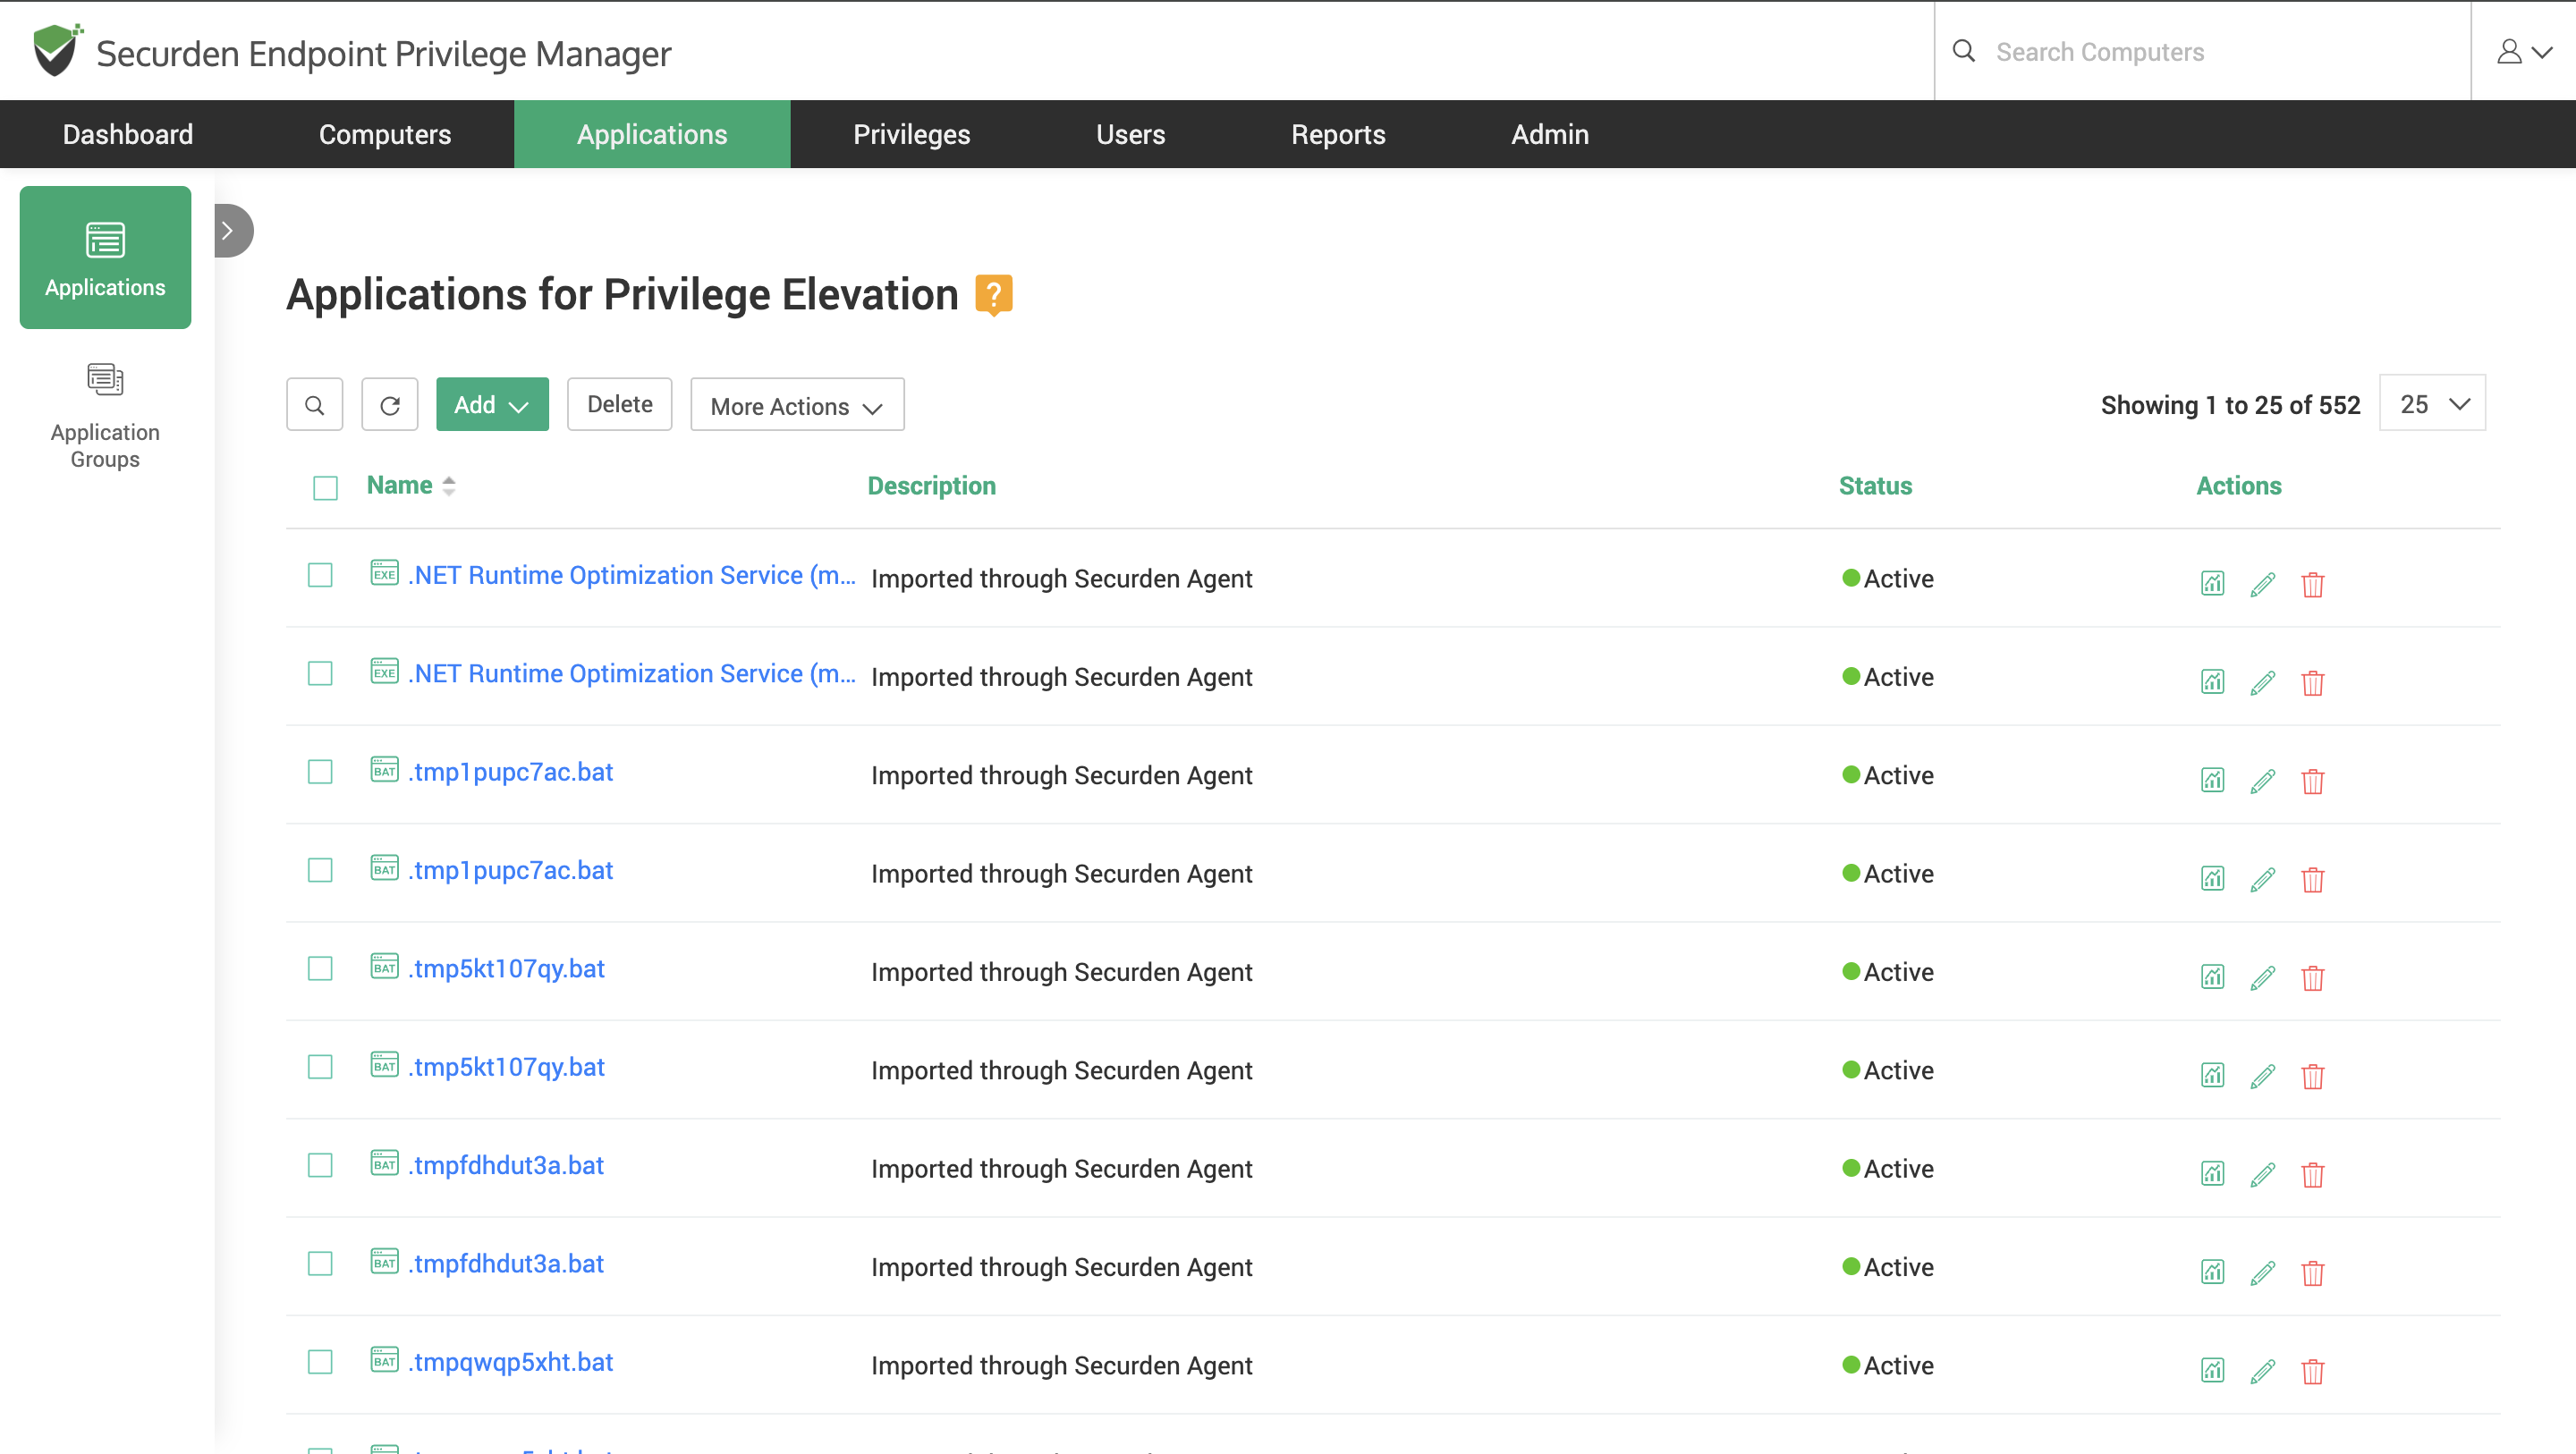The height and width of the screenshot is (1454, 2576).
Task: Click into the Search Computers field
Action: click(2200, 52)
